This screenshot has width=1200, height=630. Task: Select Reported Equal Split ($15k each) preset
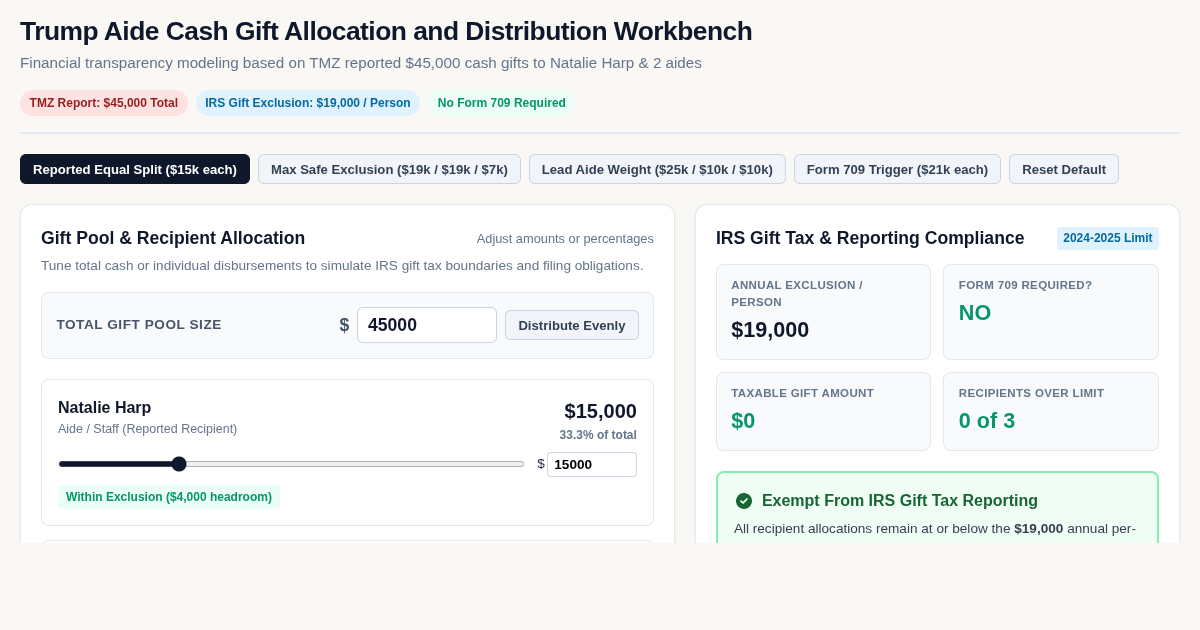[x=135, y=169]
